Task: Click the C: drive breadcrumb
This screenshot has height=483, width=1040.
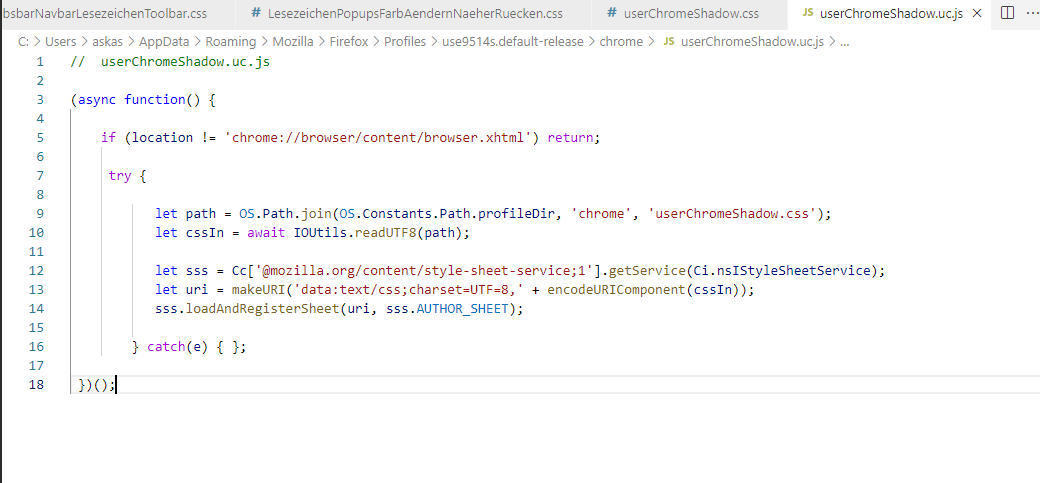Action: point(23,42)
